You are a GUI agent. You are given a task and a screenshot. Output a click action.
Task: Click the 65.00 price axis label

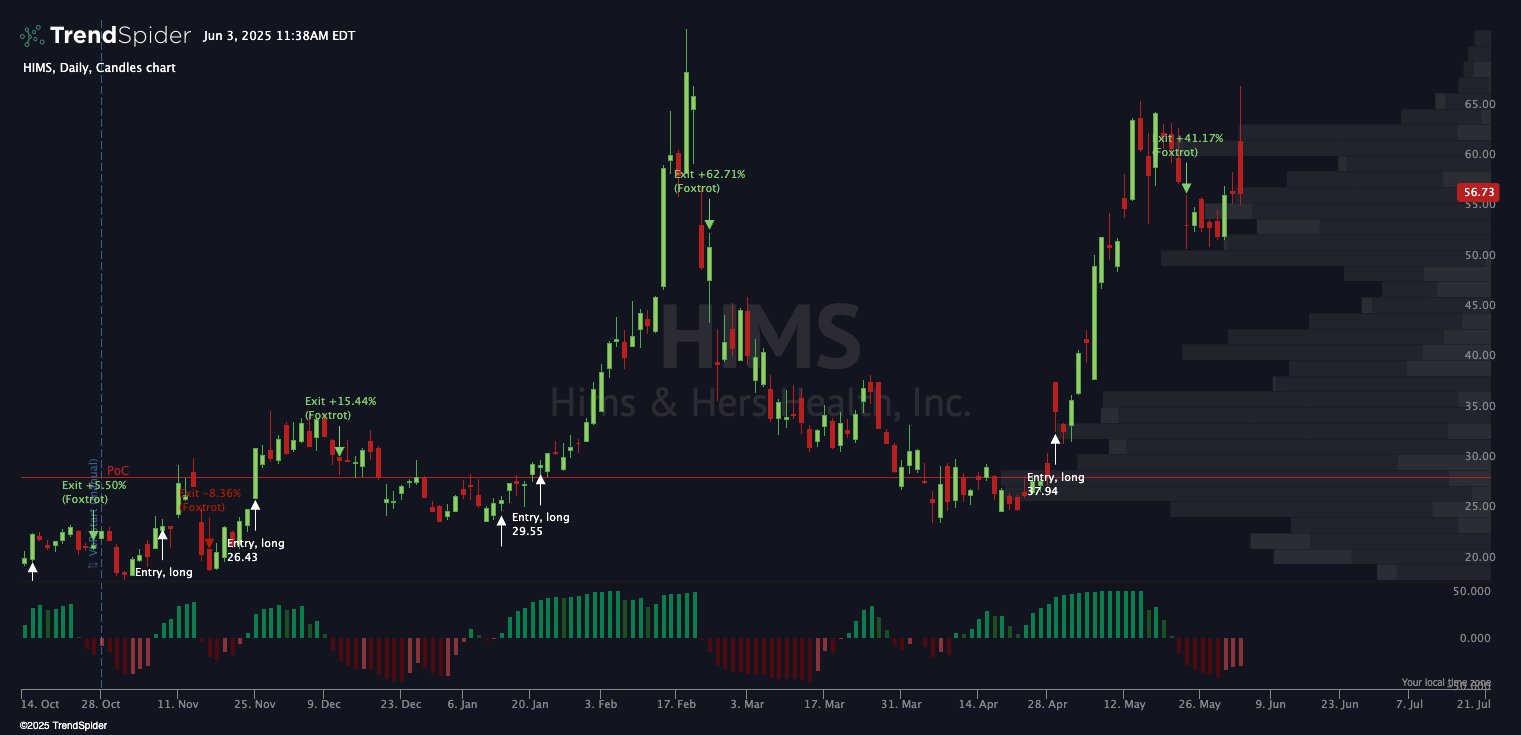coord(1479,104)
